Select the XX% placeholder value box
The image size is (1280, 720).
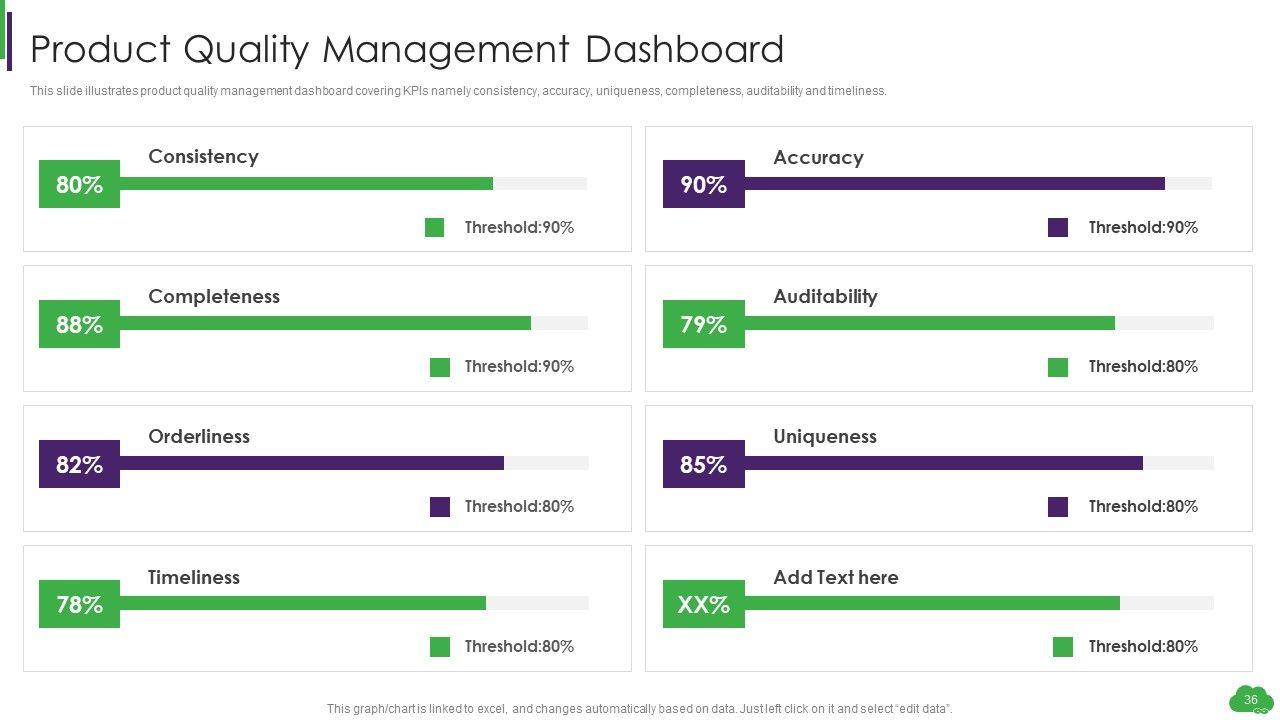click(703, 604)
